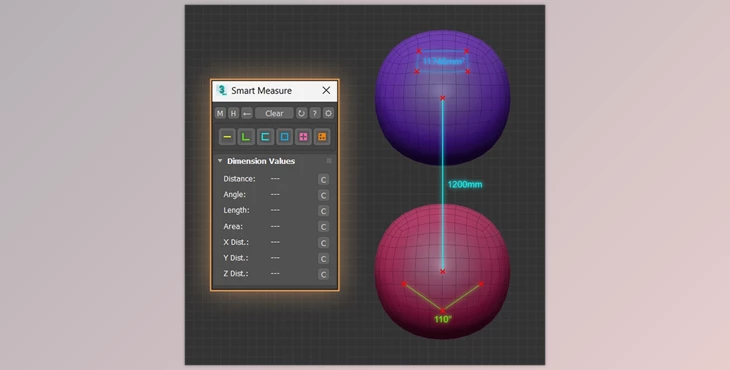This screenshot has width=730, height=370.
Task: Click the H button in Smart Measure
Action: click(x=234, y=113)
